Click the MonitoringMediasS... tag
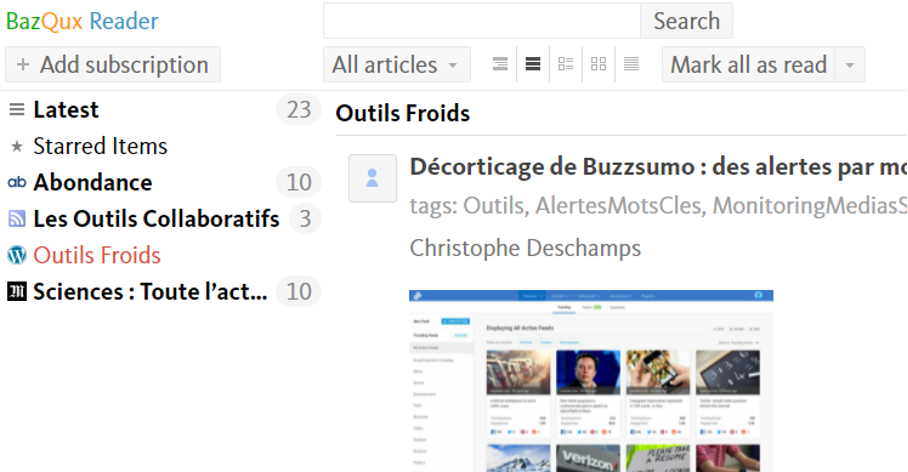Viewport: 908px width, 472px height. tap(810, 206)
